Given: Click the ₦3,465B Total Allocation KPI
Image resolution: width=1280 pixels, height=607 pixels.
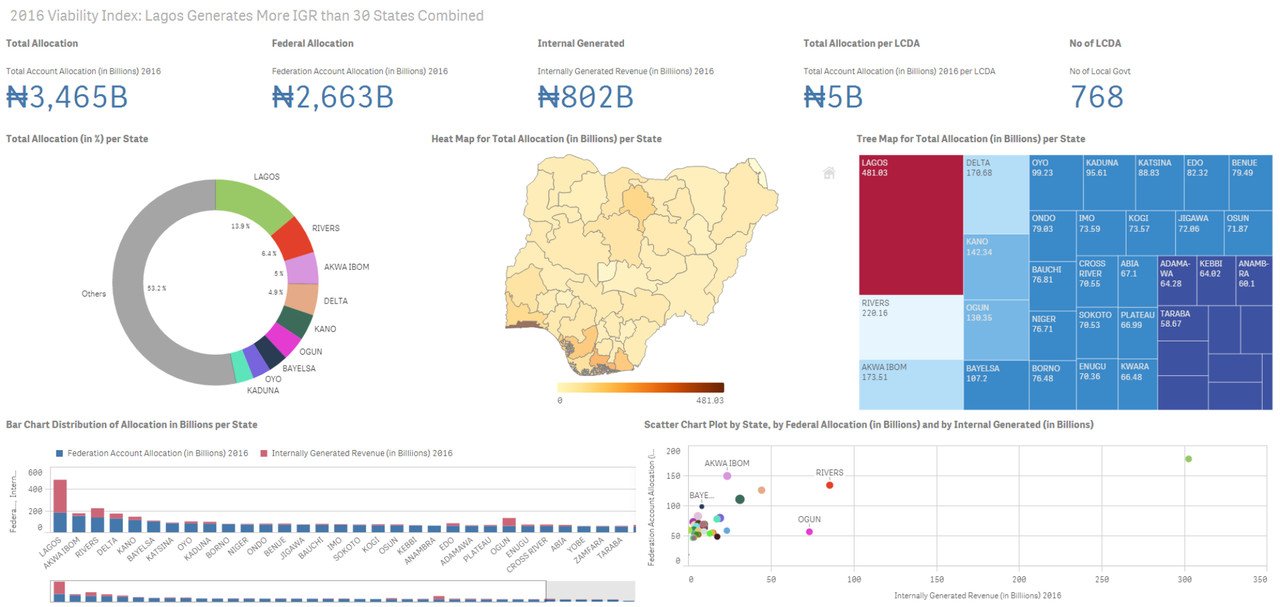Looking at the screenshot, I should pos(67,97).
